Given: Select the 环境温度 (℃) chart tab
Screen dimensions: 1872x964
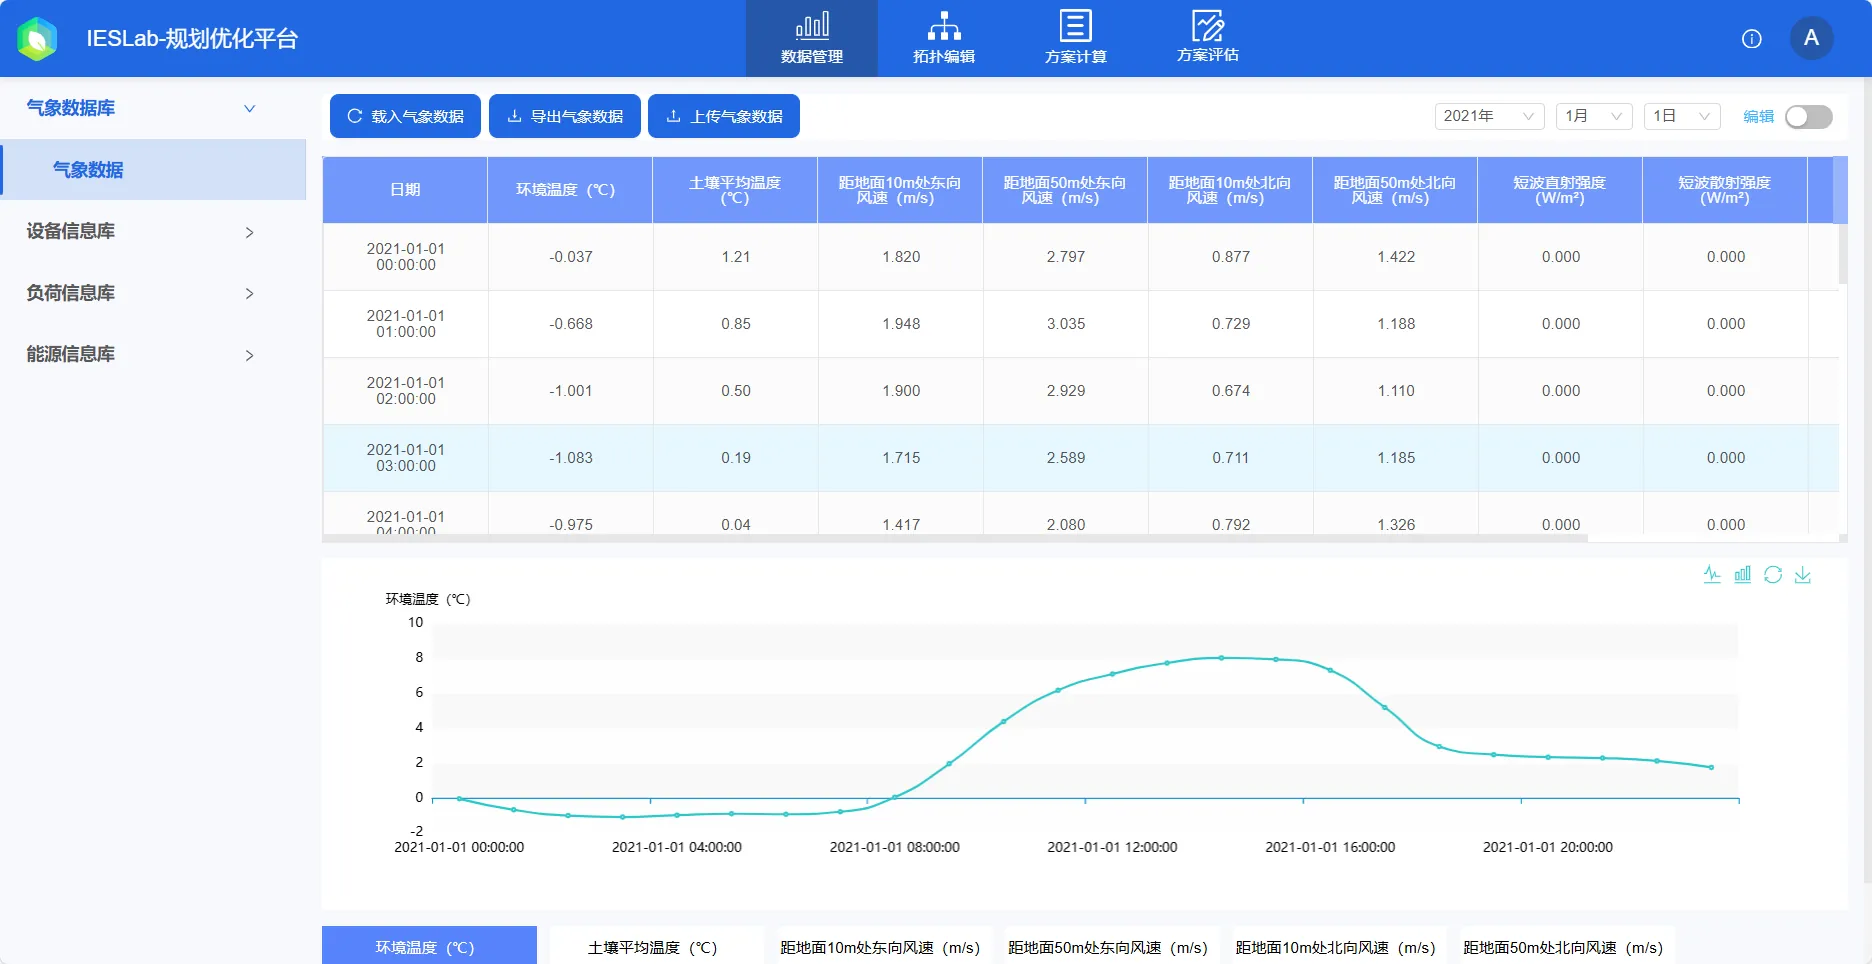Looking at the screenshot, I should (x=429, y=946).
